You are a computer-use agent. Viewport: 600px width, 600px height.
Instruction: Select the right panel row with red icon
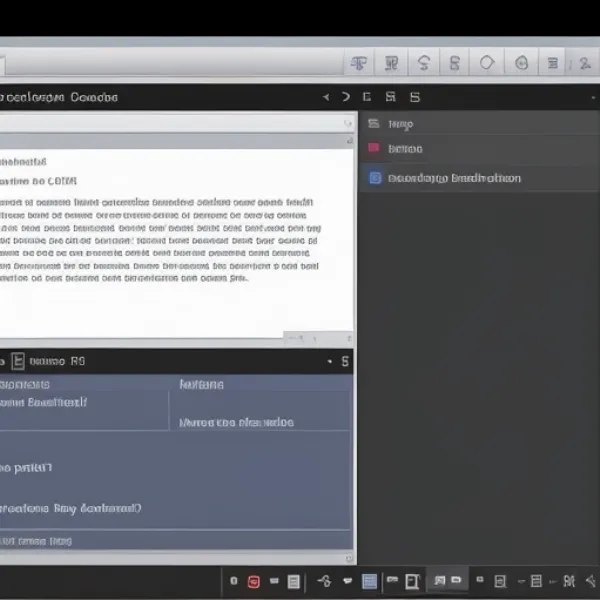(x=479, y=149)
